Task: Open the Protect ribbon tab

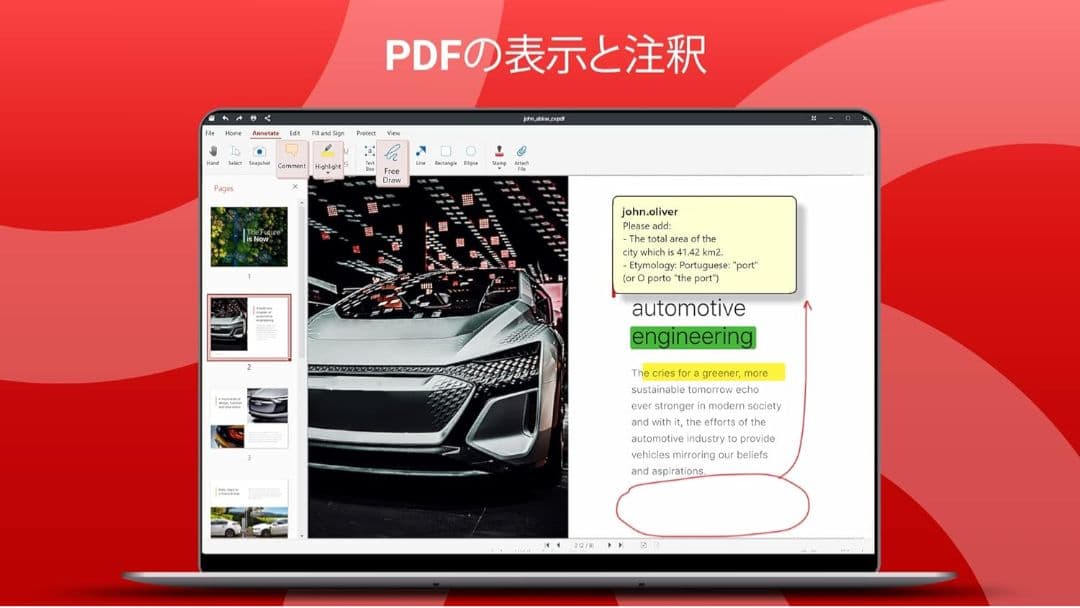Action: click(367, 132)
